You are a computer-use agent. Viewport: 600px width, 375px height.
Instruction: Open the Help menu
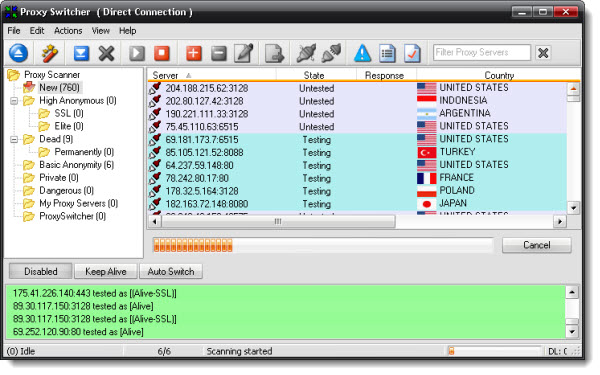point(127,31)
